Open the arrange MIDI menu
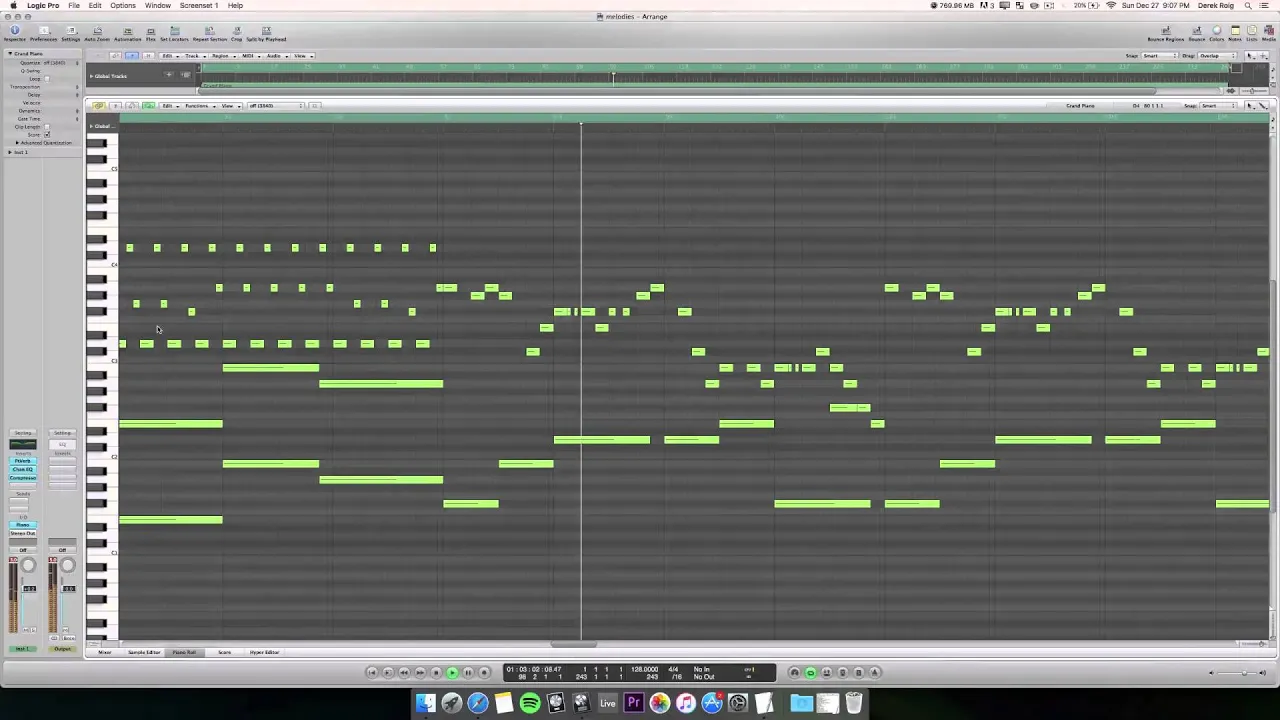Screen dimensions: 1280x720 (251, 56)
